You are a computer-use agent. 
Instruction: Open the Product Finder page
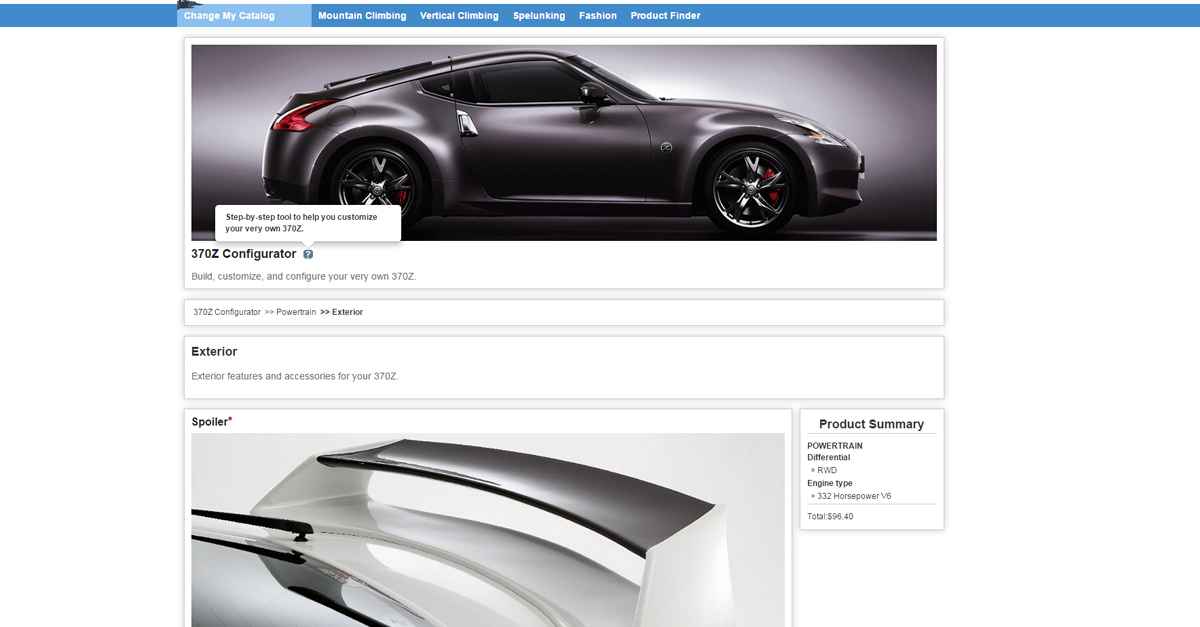tap(665, 16)
